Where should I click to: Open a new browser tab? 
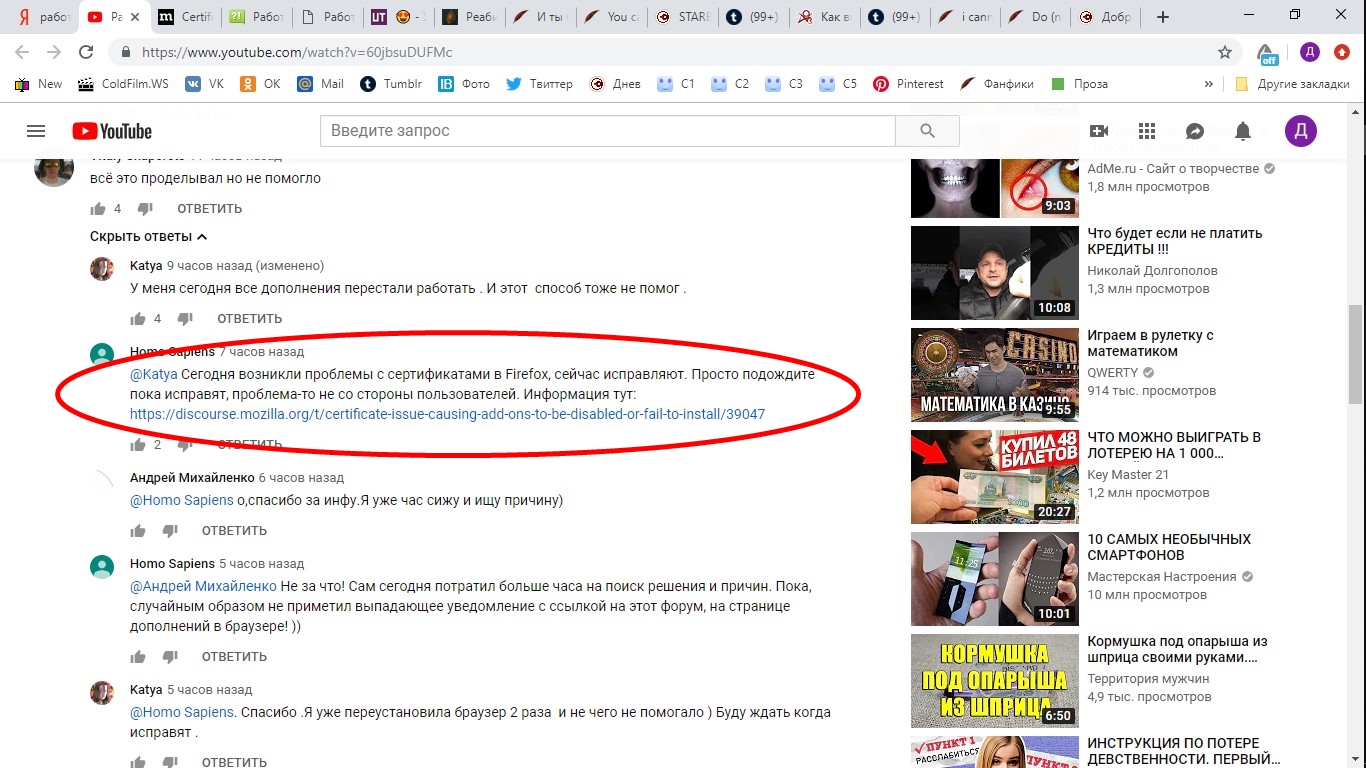tap(1162, 17)
